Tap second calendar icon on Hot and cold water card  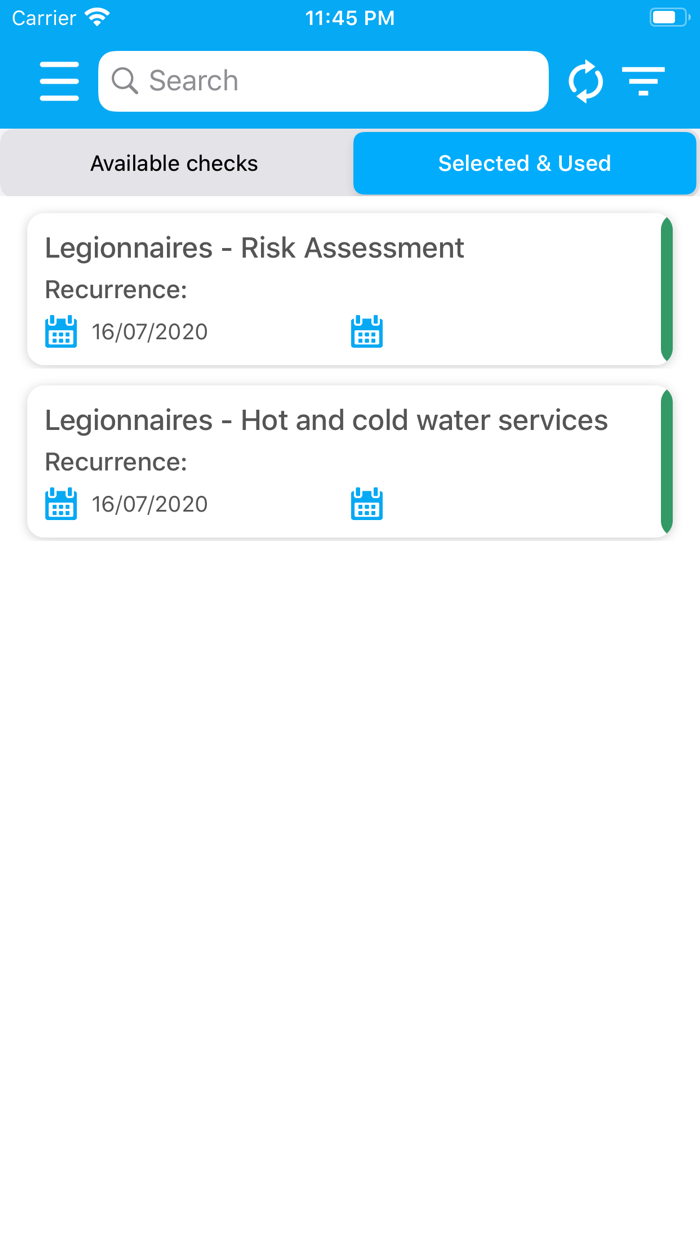(367, 504)
